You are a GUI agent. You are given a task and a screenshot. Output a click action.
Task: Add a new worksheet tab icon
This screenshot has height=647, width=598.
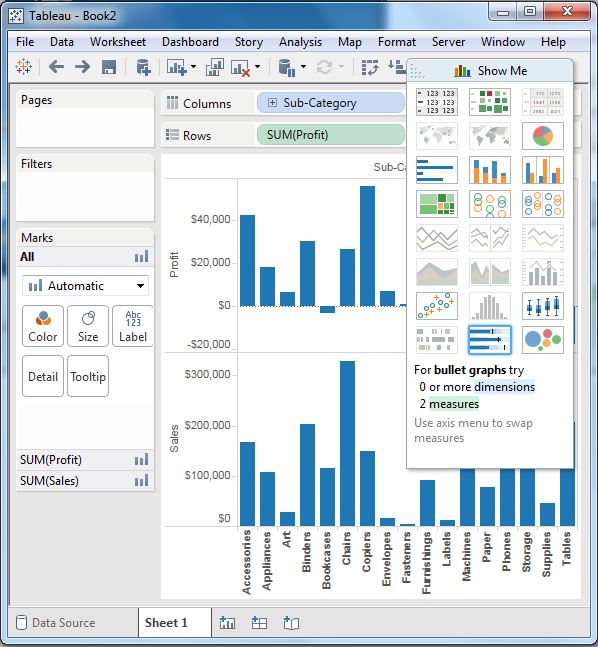click(x=227, y=623)
